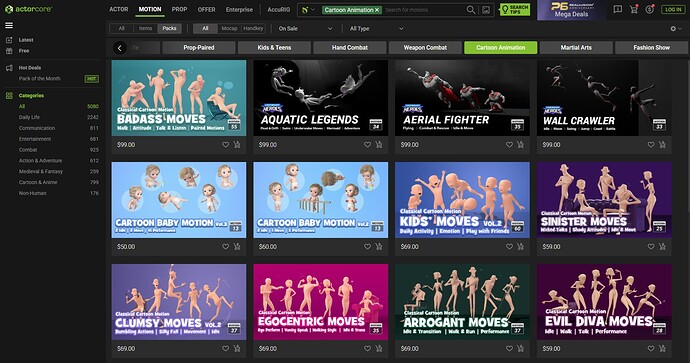
Task: Open the shopping cart icon
Action: pyautogui.click(x=634, y=9)
